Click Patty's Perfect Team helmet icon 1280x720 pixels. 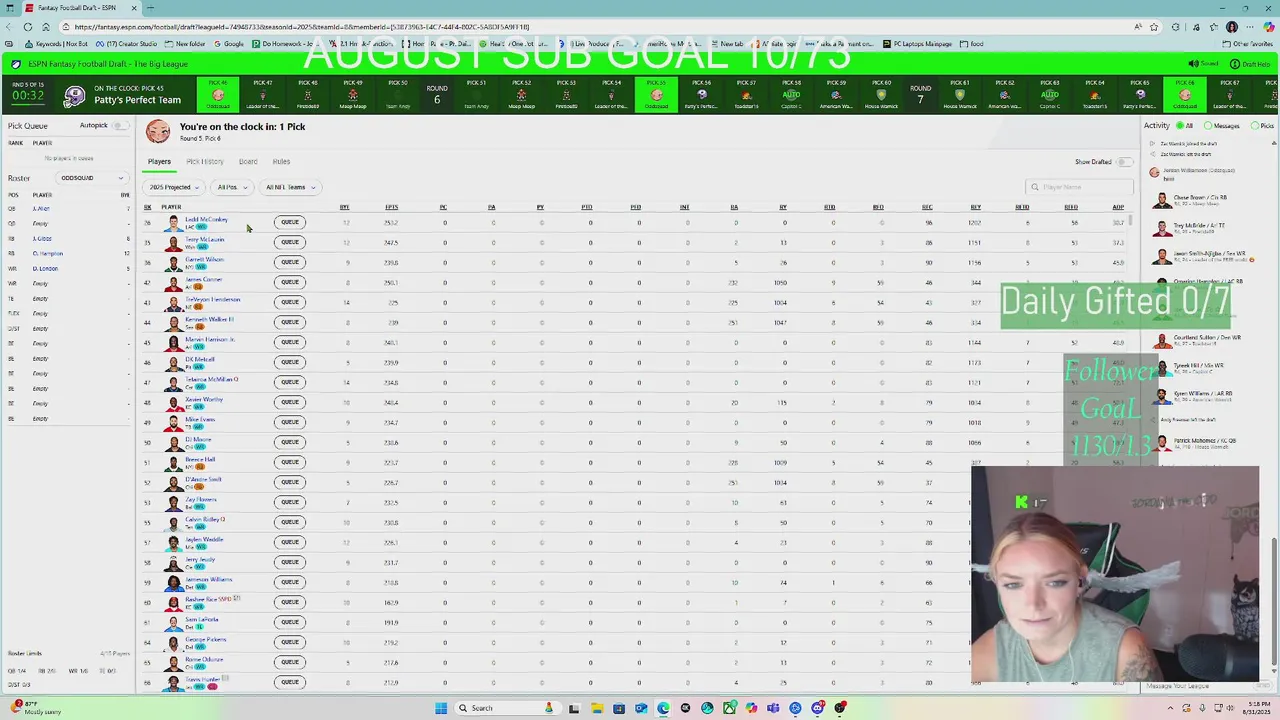[74, 96]
